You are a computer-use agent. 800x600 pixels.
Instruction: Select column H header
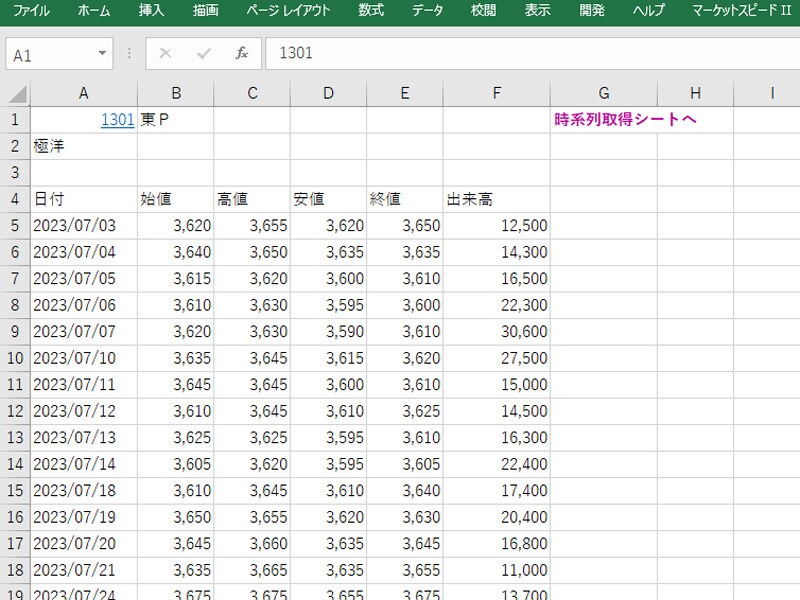pos(695,93)
